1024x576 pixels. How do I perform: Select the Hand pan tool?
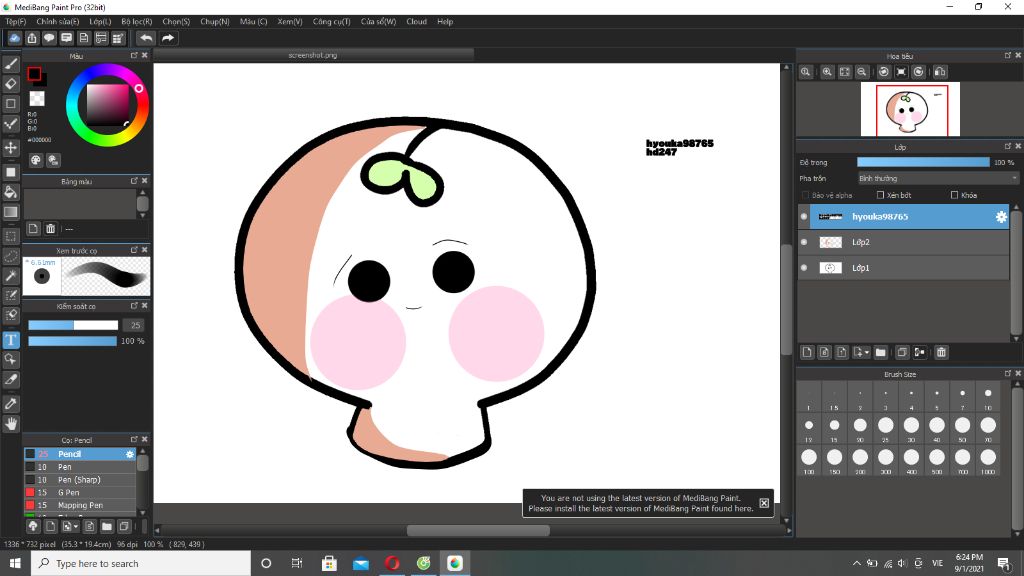click(x=11, y=424)
